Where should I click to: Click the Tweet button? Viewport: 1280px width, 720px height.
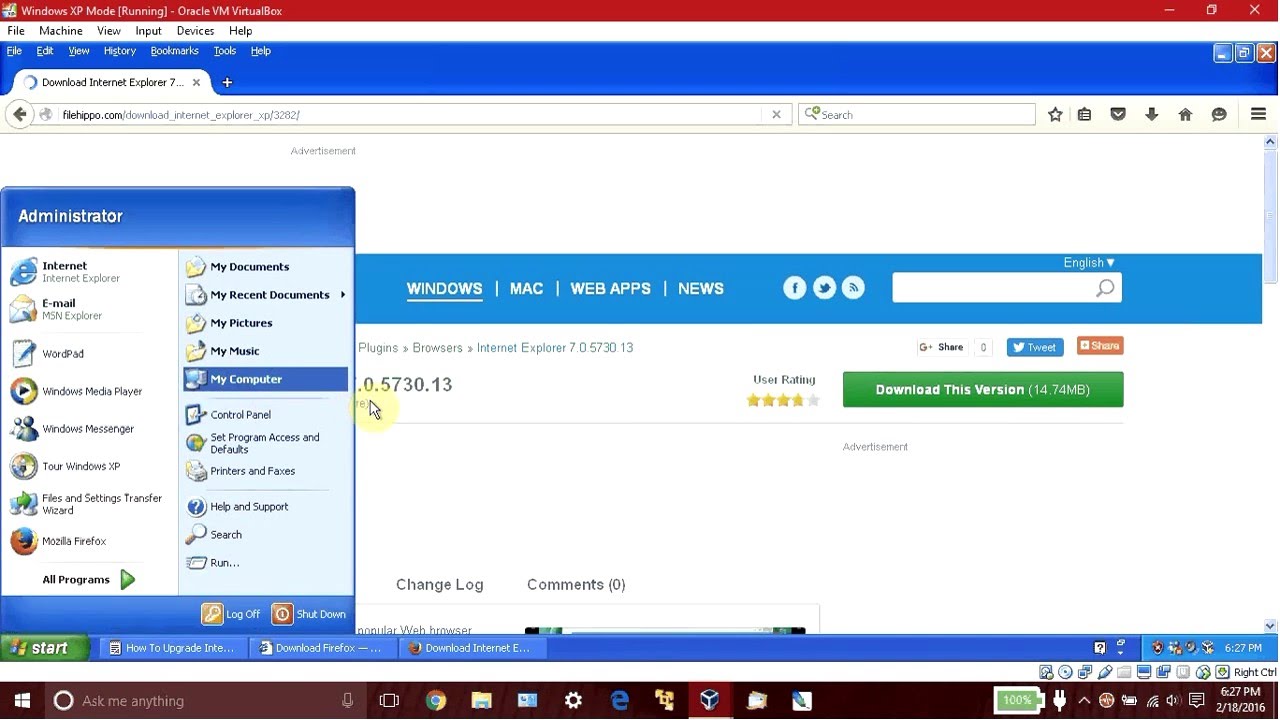[x=1034, y=347]
